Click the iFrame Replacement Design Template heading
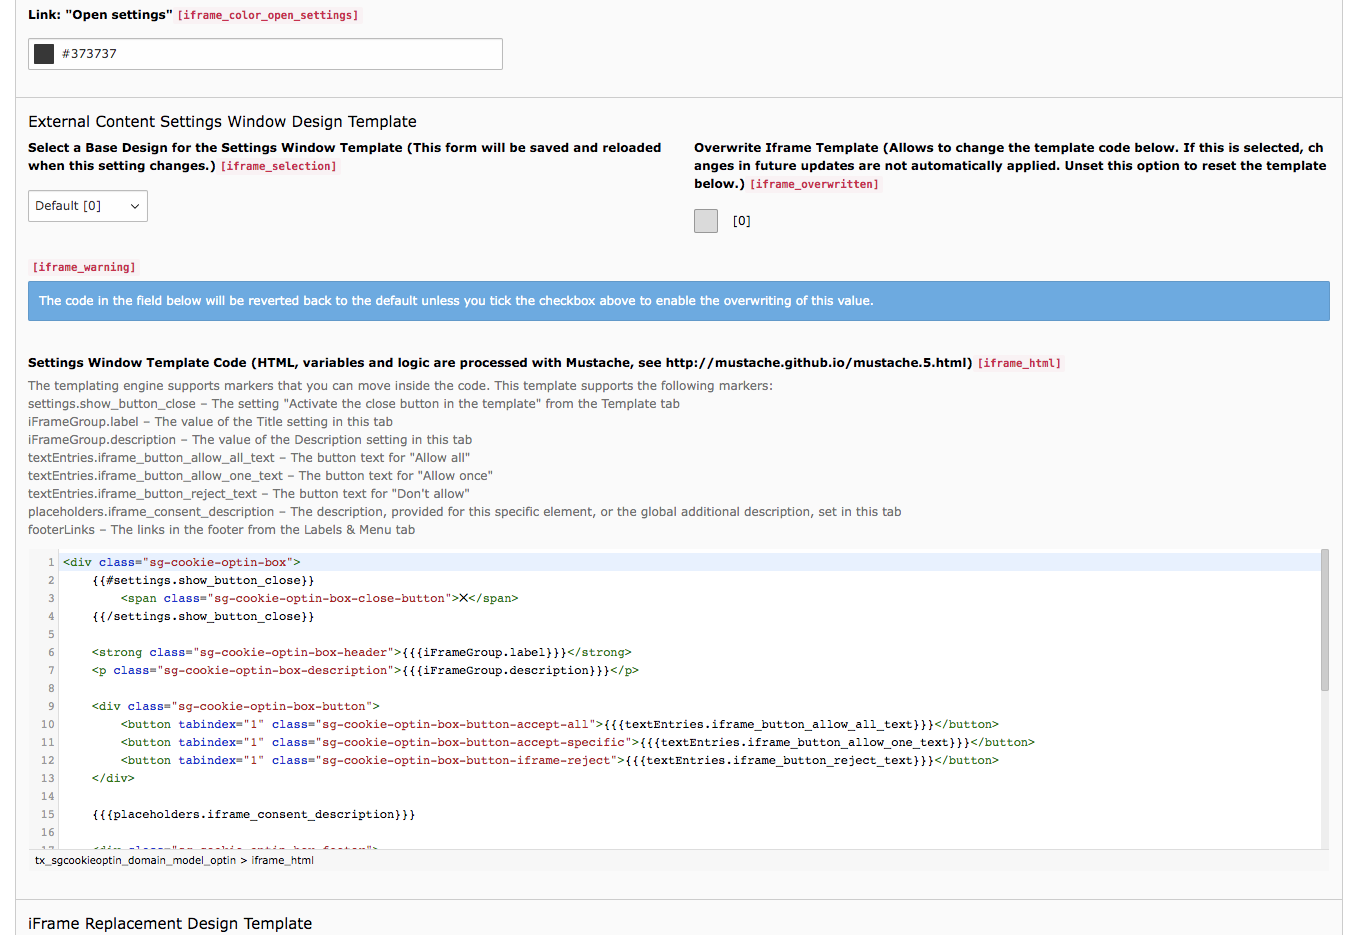 click(x=169, y=923)
